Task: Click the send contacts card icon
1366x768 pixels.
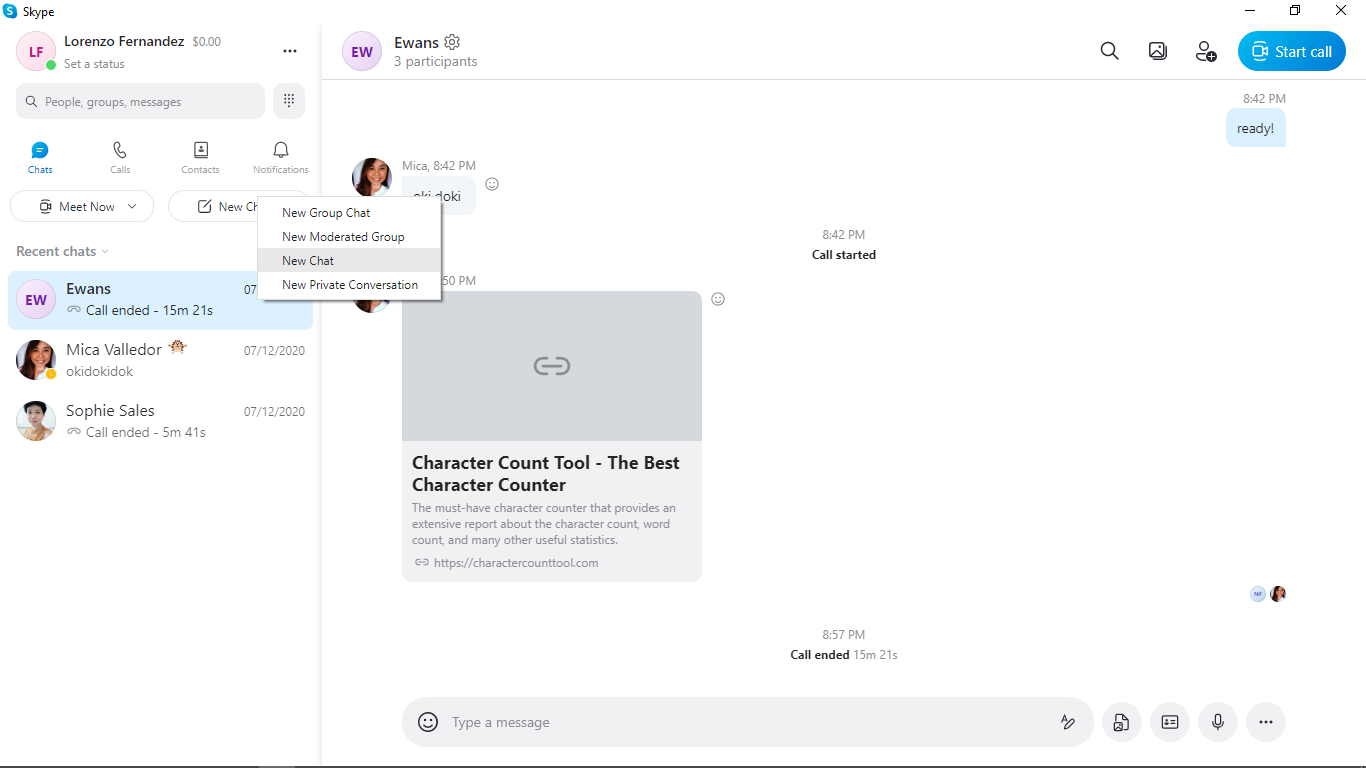Action: click(x=1170, y=722)
